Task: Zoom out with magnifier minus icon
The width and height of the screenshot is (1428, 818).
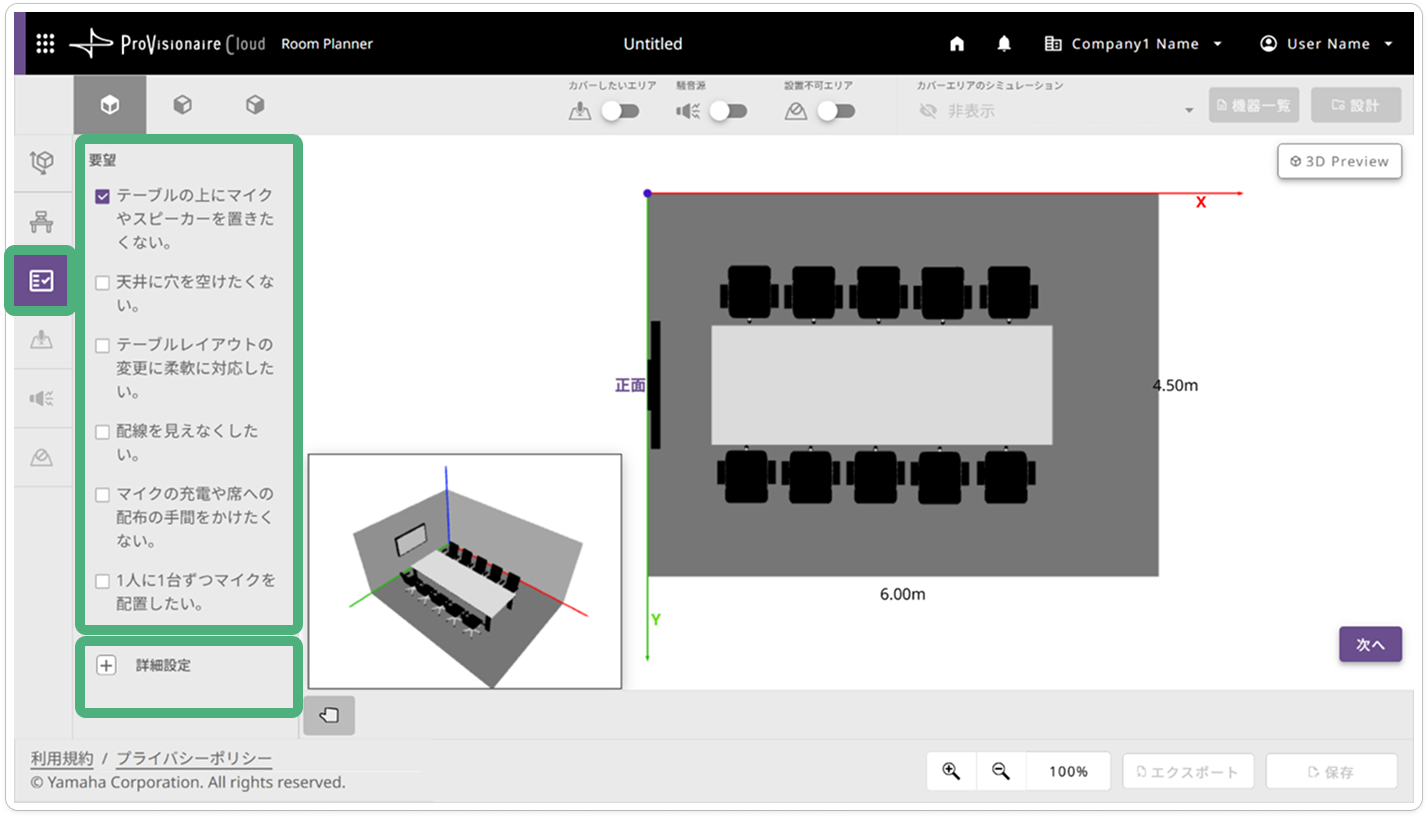Action: [x=1000, y=771]
